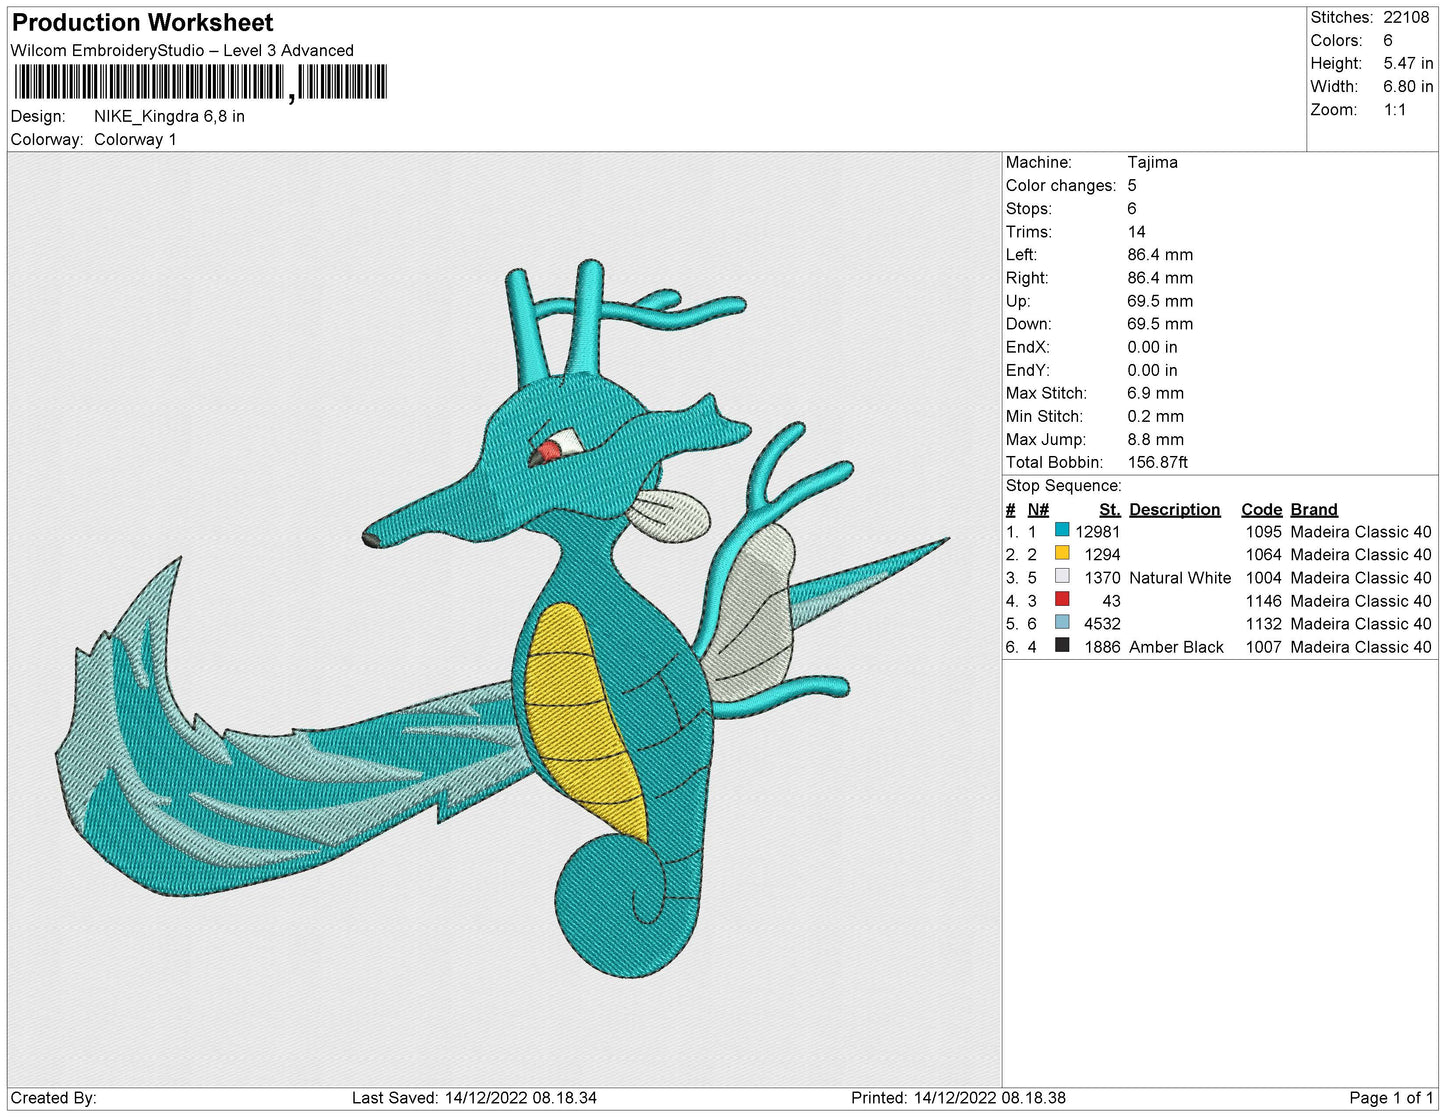
Task: Click the 'Page 1 of 1' footer
Action: (1391, 1098)
